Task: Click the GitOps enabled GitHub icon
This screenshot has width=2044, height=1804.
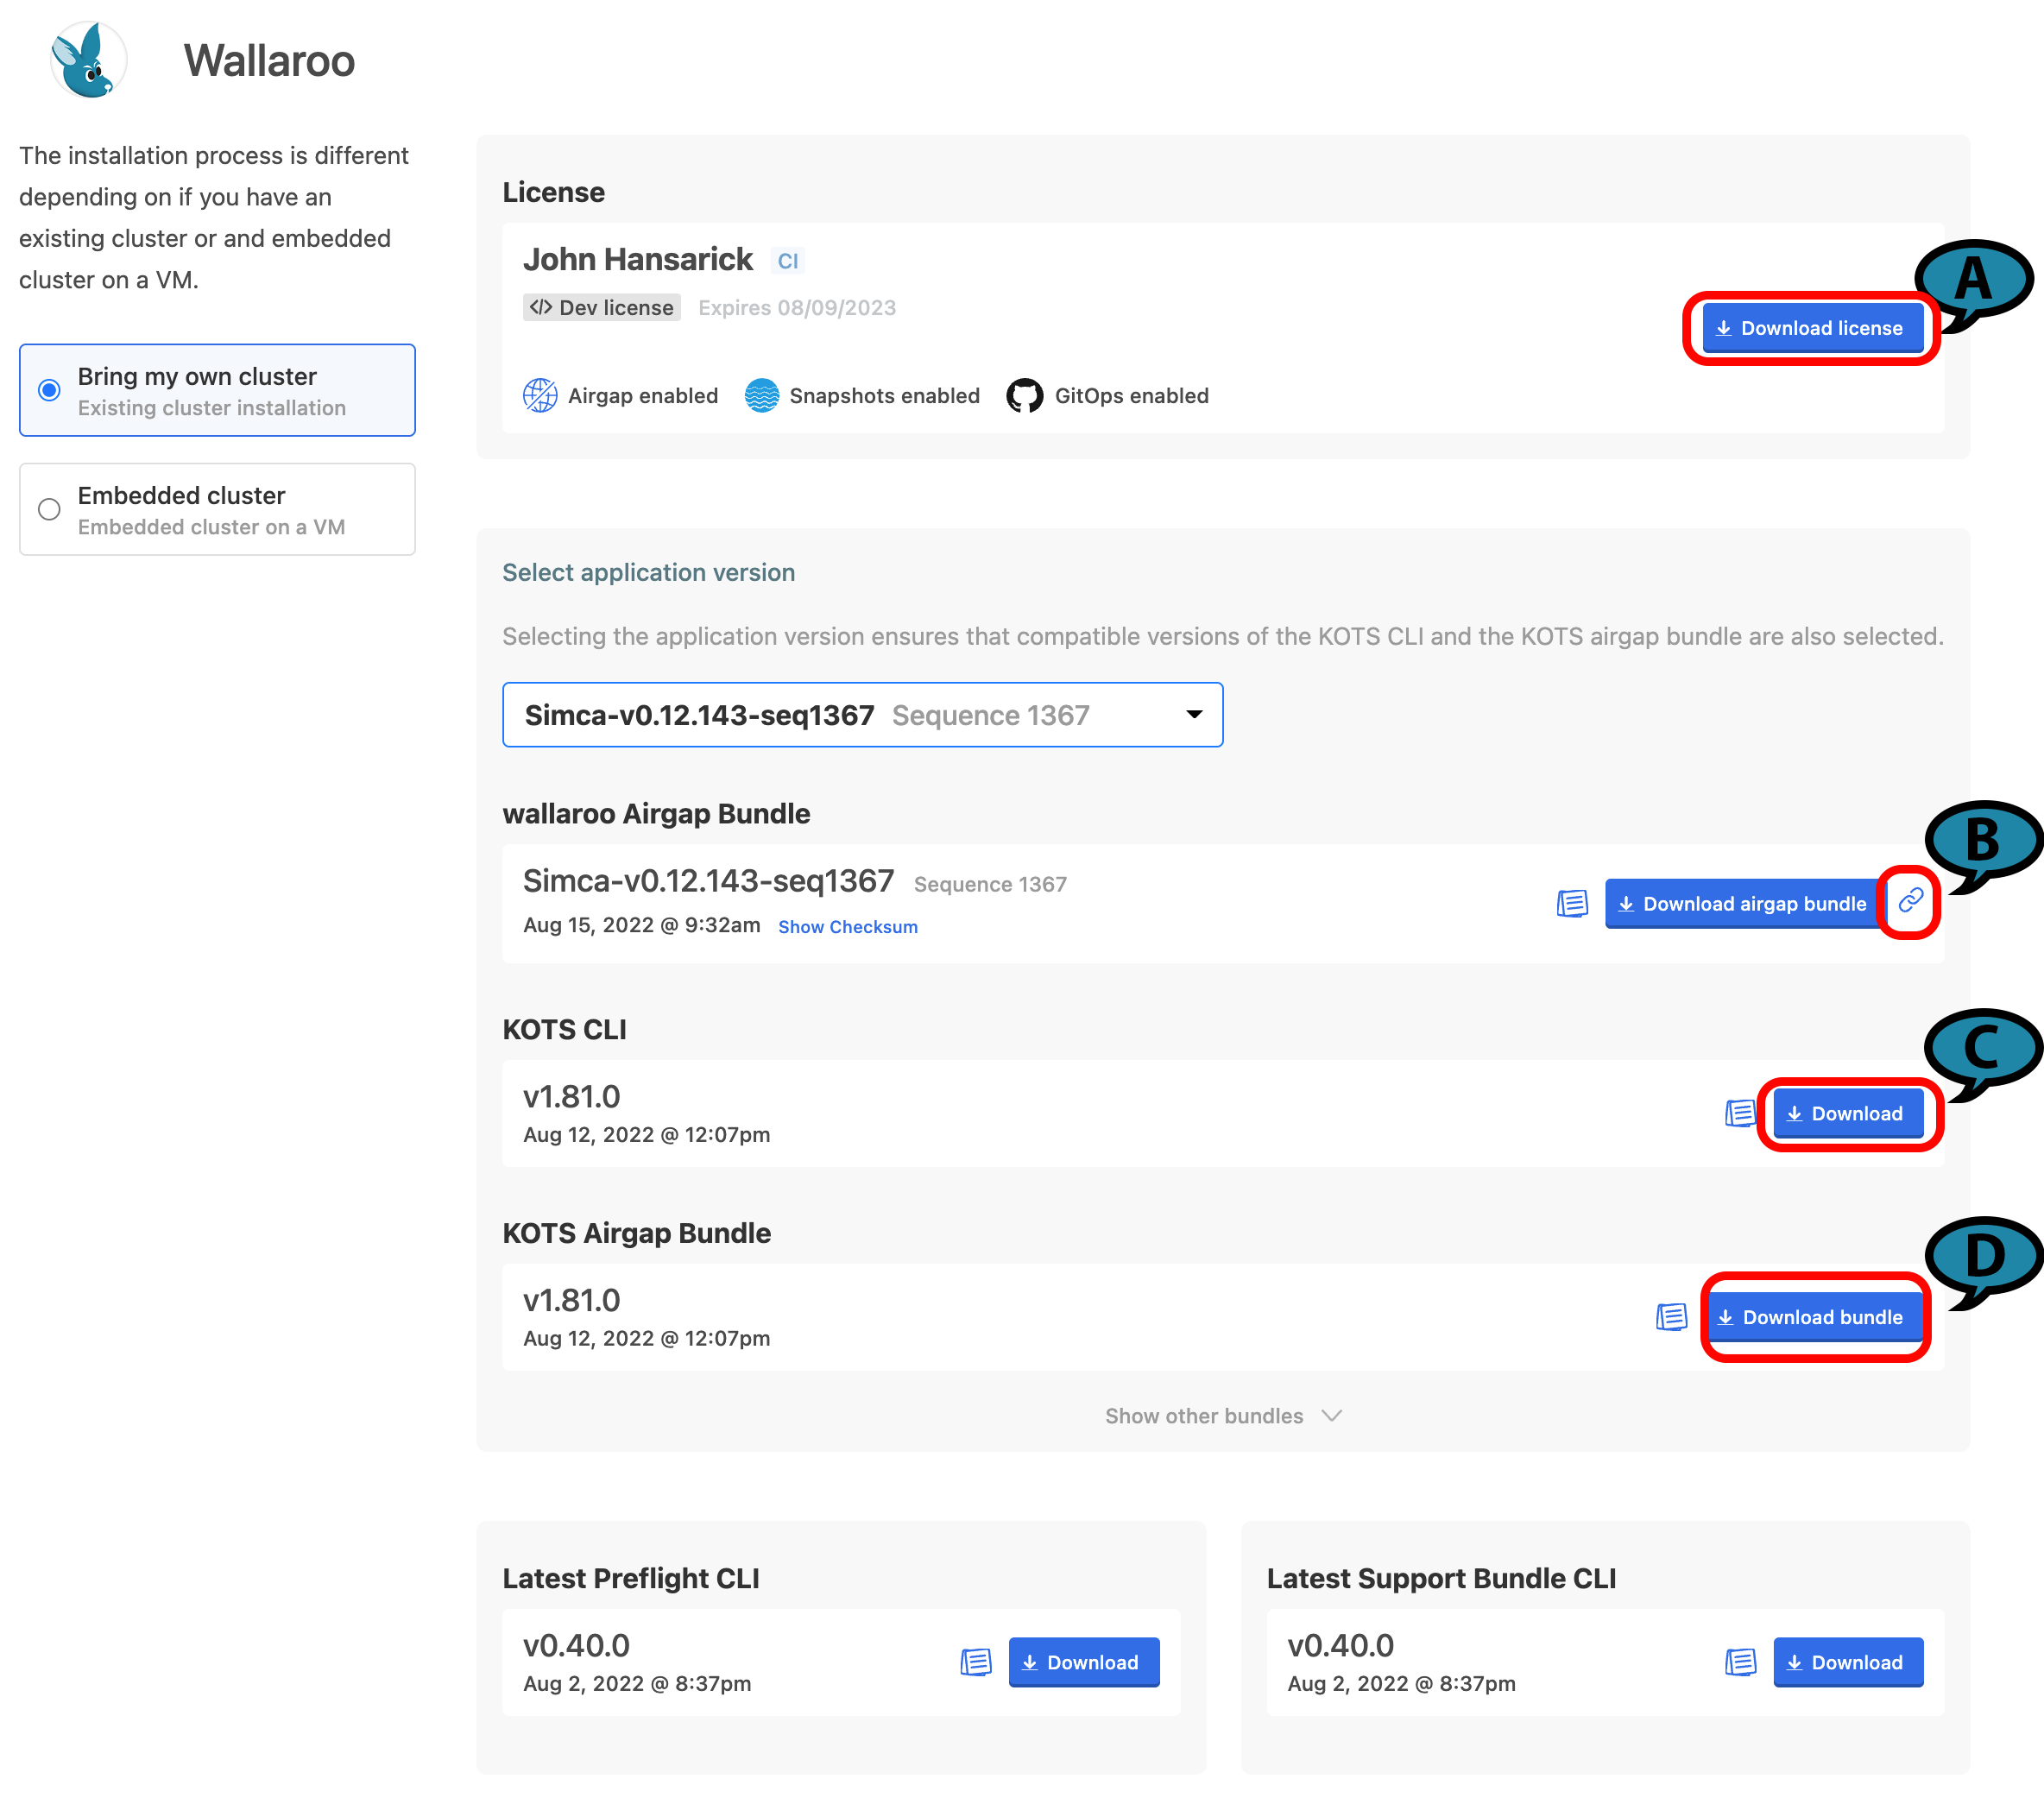Action: pos(1025,396)
